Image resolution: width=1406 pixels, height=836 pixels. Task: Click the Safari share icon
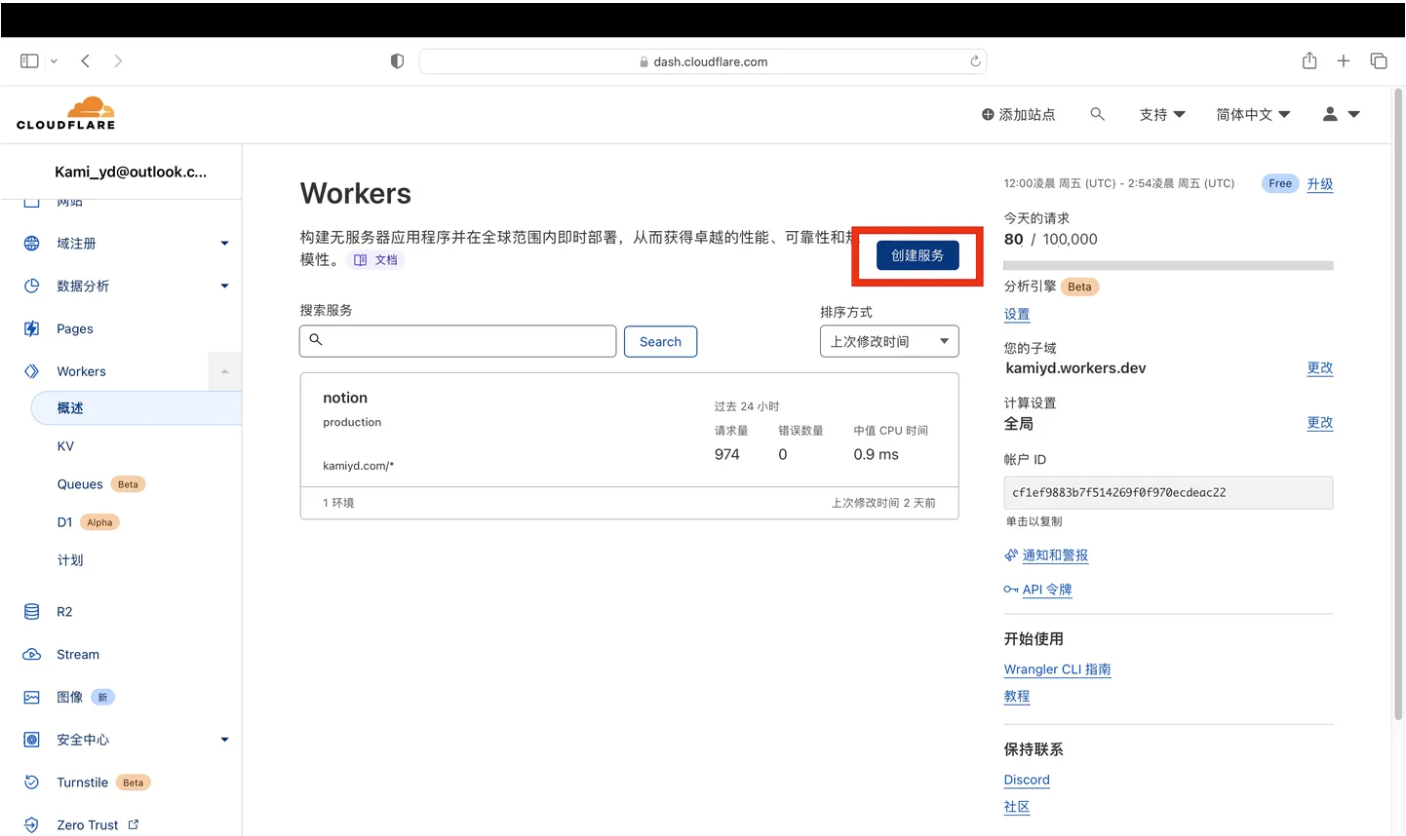pyautogui.click(x=1309, y=61)
